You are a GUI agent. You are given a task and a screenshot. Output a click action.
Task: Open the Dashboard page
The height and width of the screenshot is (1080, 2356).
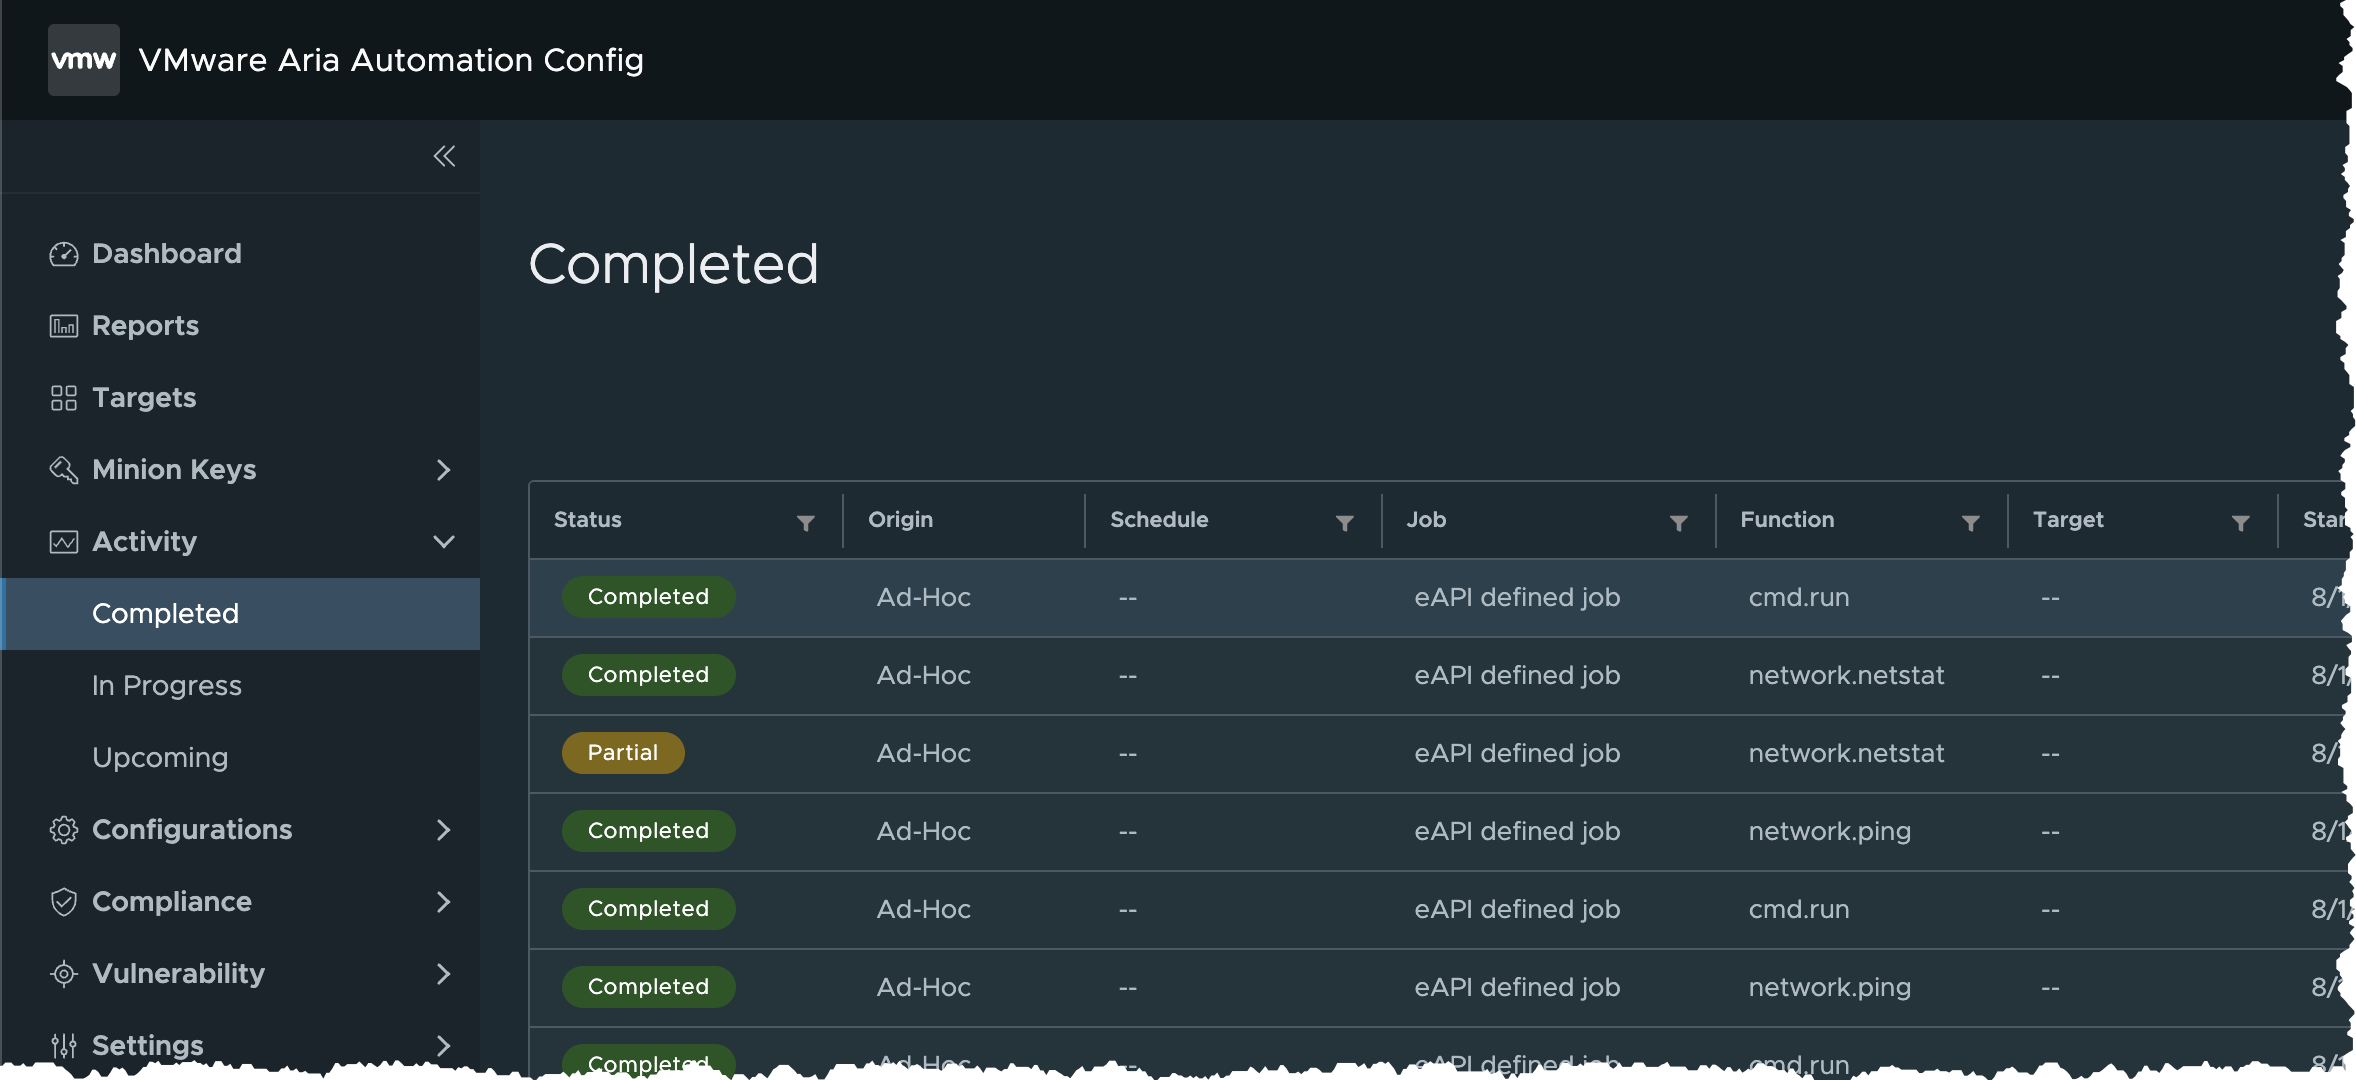tap(167, 254)
